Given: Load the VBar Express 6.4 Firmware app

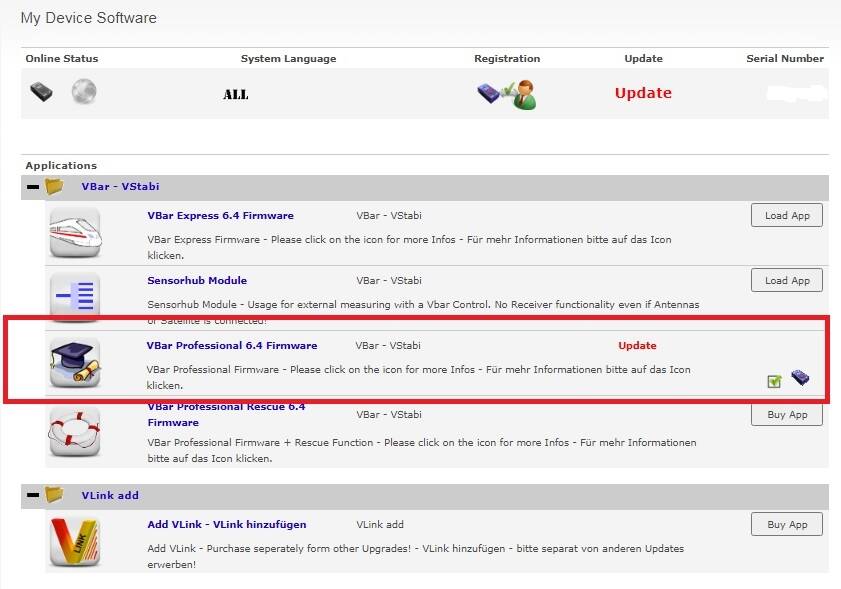Looking at the screenshot, I should (x=787, y=215).
